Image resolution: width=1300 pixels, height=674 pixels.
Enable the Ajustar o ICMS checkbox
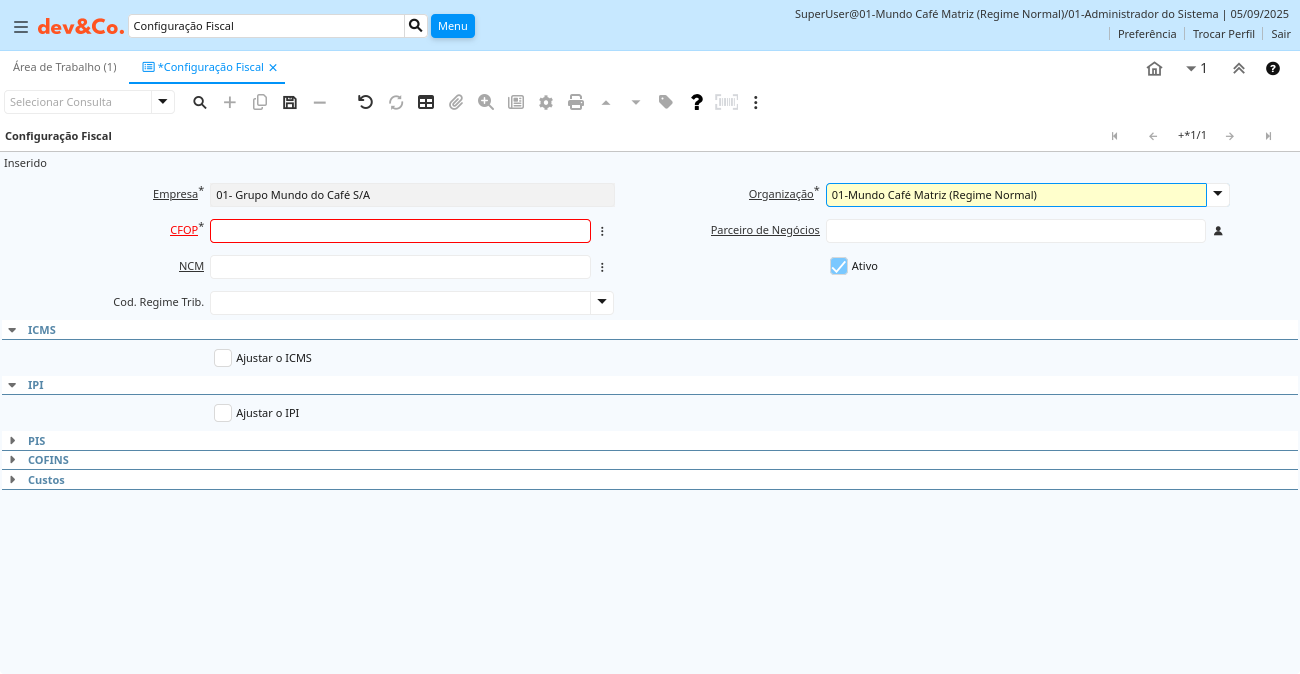click(223, 358)
